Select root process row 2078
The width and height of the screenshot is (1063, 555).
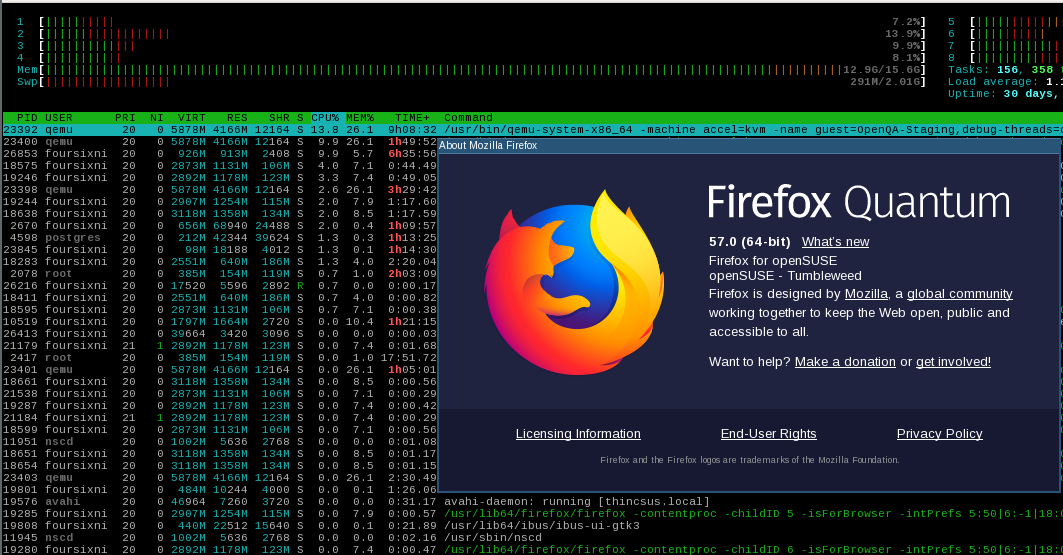tap(220, 274)
